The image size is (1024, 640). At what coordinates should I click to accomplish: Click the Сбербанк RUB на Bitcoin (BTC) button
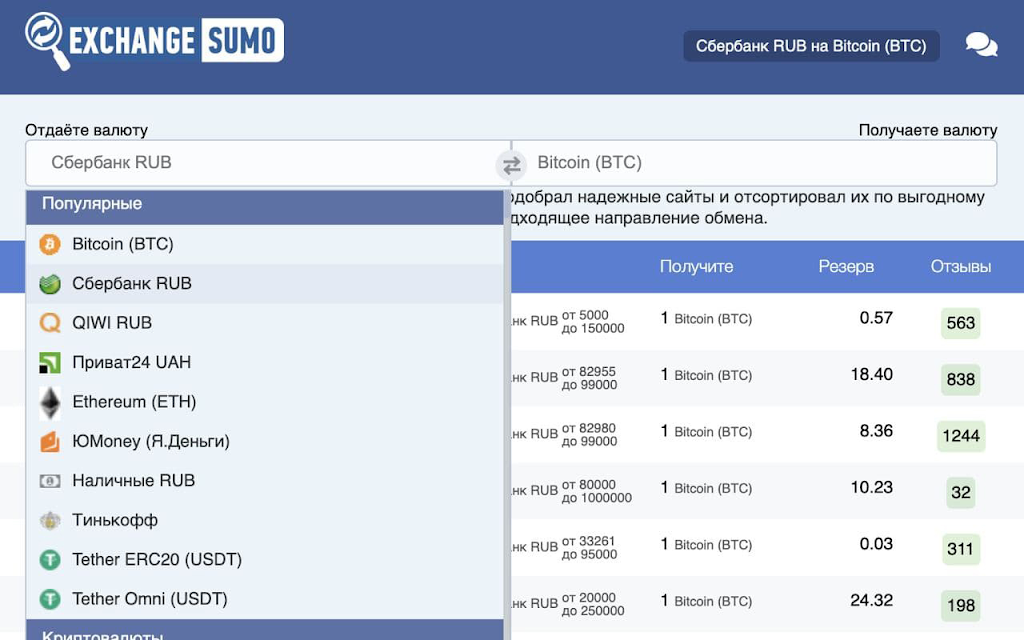811,46
